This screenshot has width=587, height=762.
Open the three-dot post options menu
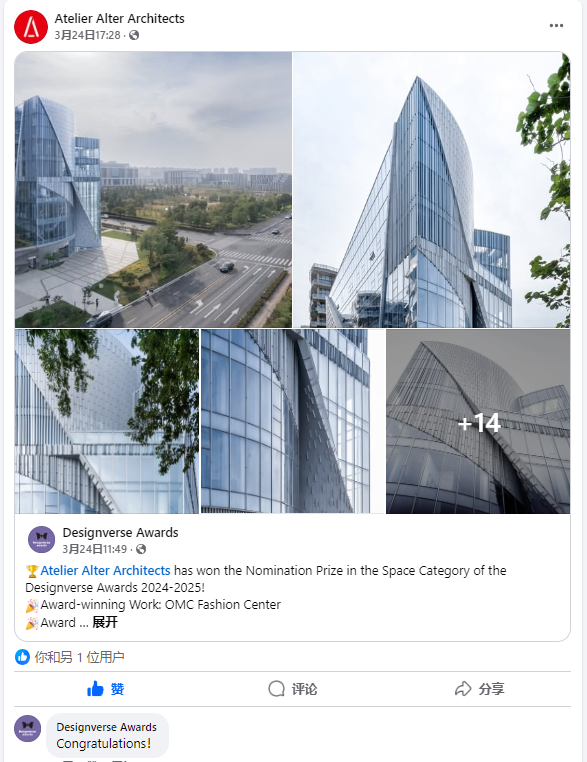click(x=556, y=26)
